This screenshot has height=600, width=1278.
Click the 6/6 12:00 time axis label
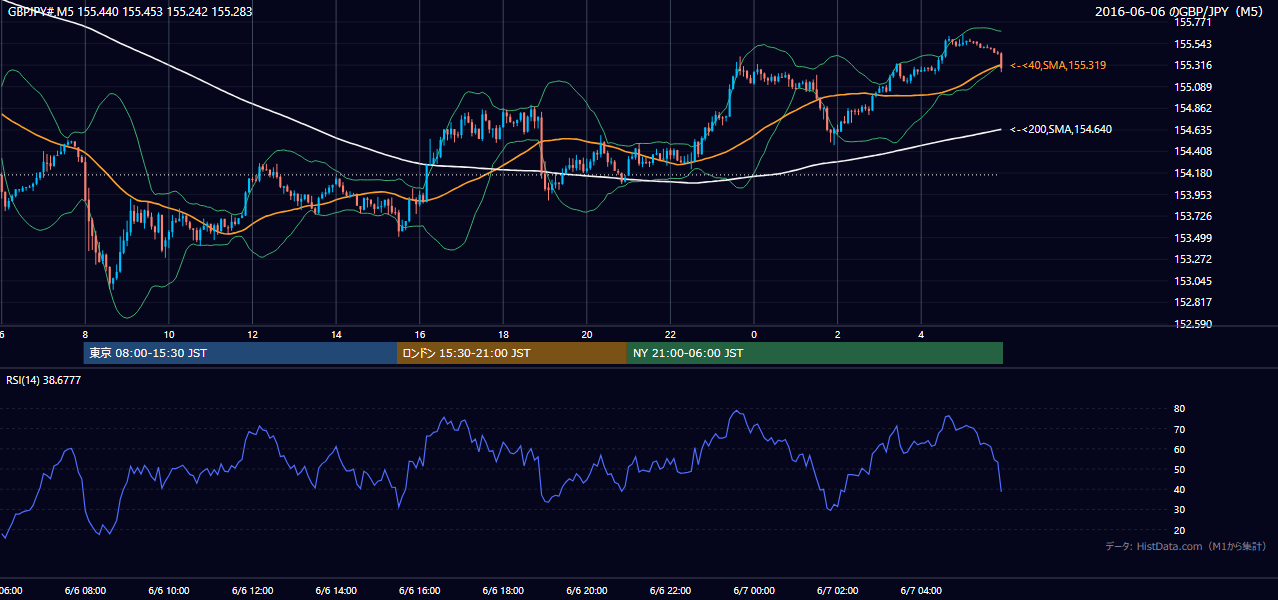click(x=252, y=591)
